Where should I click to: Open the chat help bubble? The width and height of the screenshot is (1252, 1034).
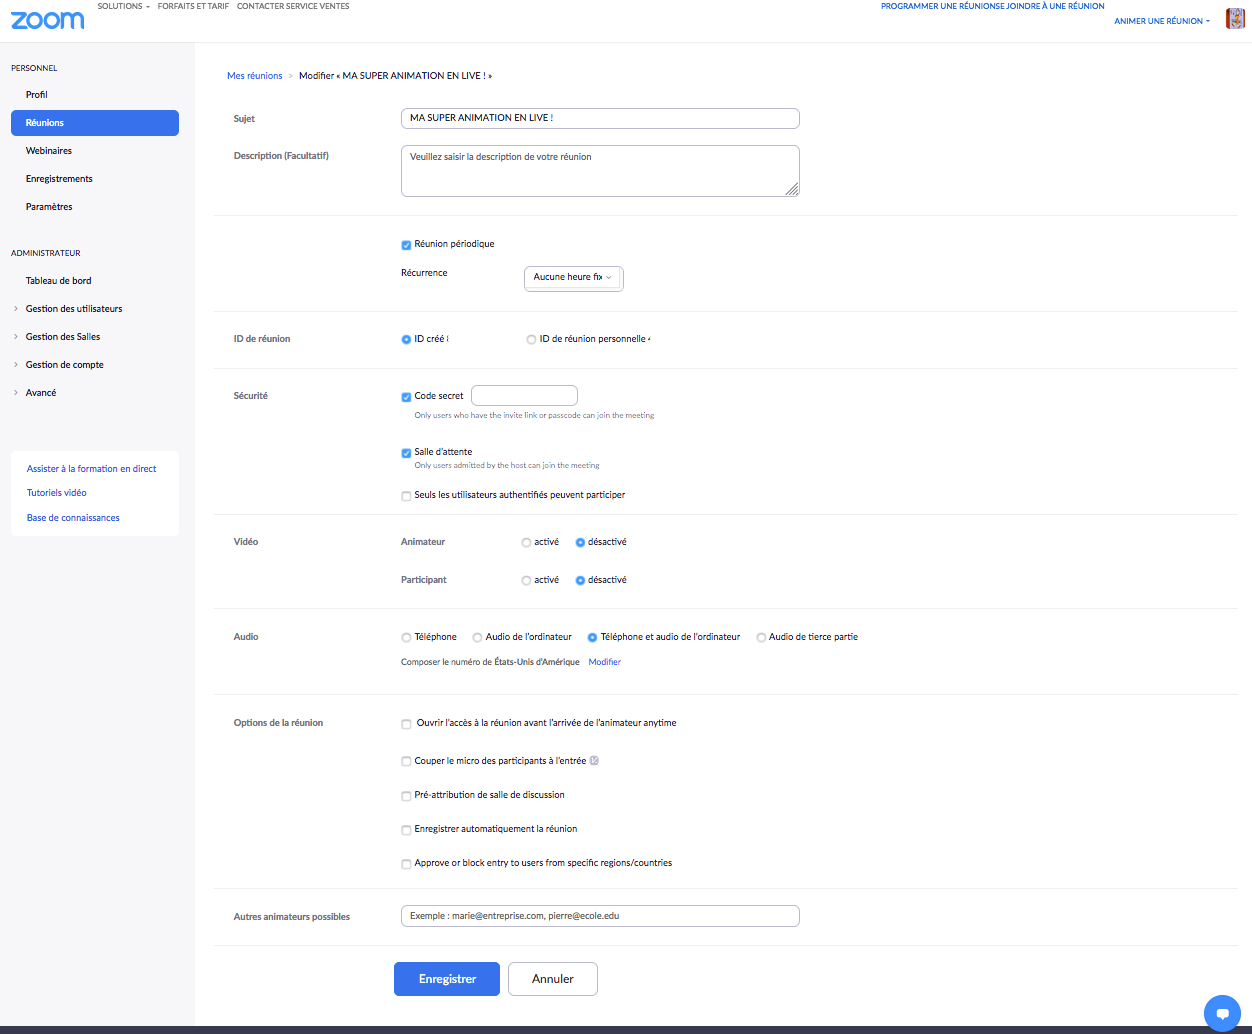[x=1222, y=1012]
